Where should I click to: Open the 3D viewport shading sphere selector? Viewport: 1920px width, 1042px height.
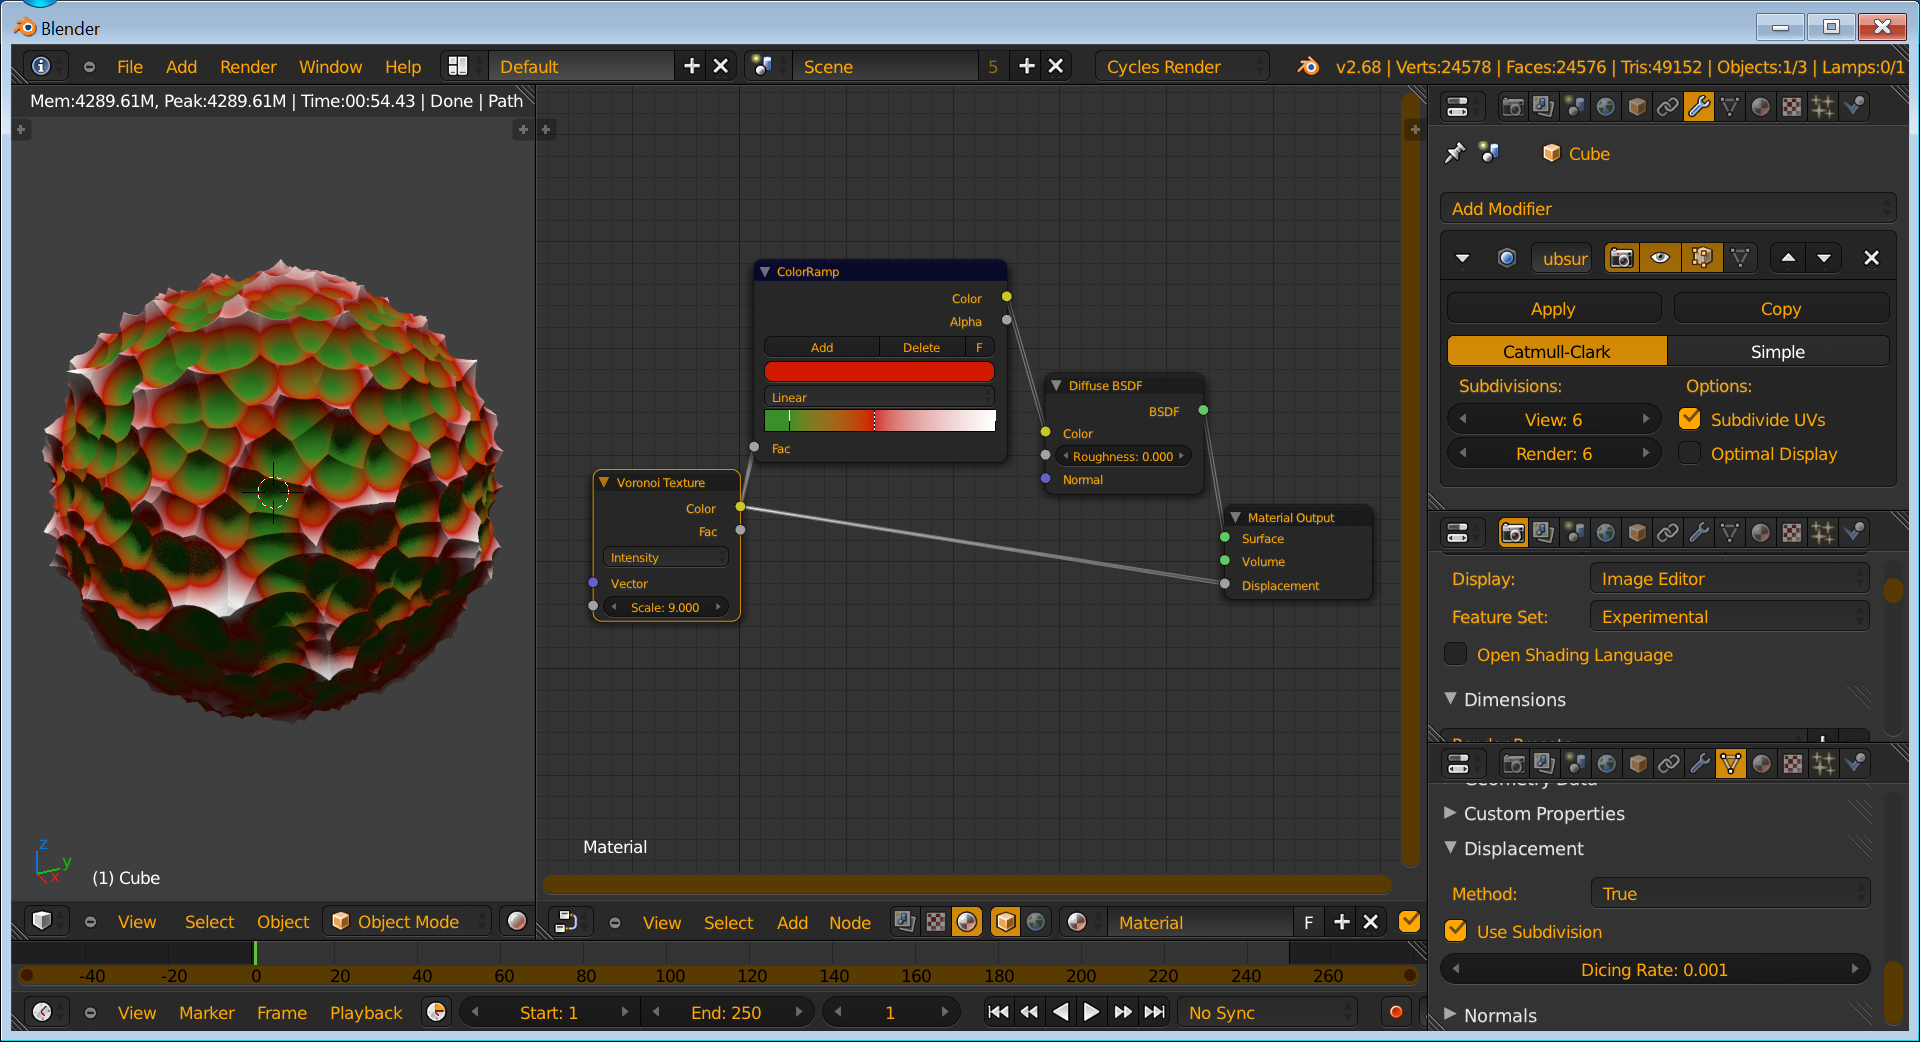[x=517, y=921]
